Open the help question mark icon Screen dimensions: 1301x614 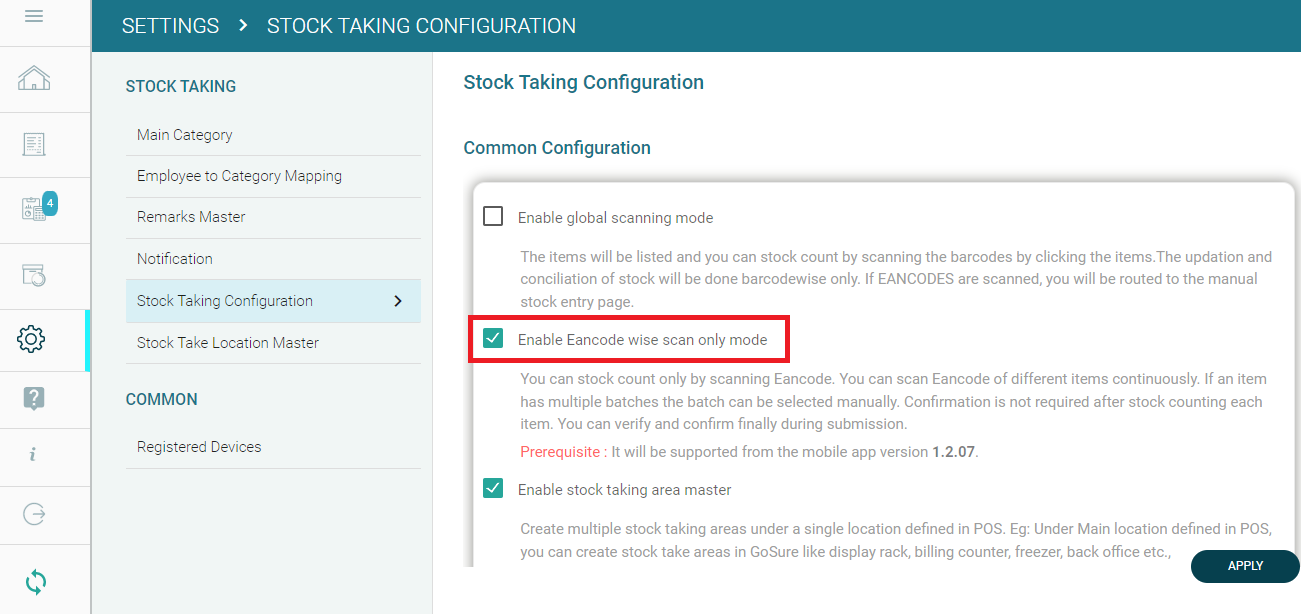pos(33,399)
